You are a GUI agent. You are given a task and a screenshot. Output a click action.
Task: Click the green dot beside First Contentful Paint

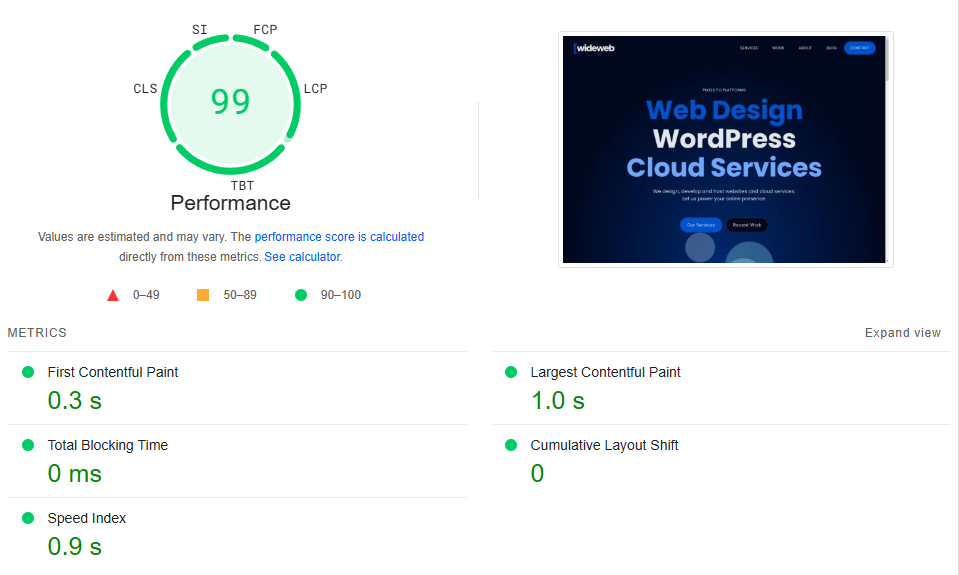[28, 372]
